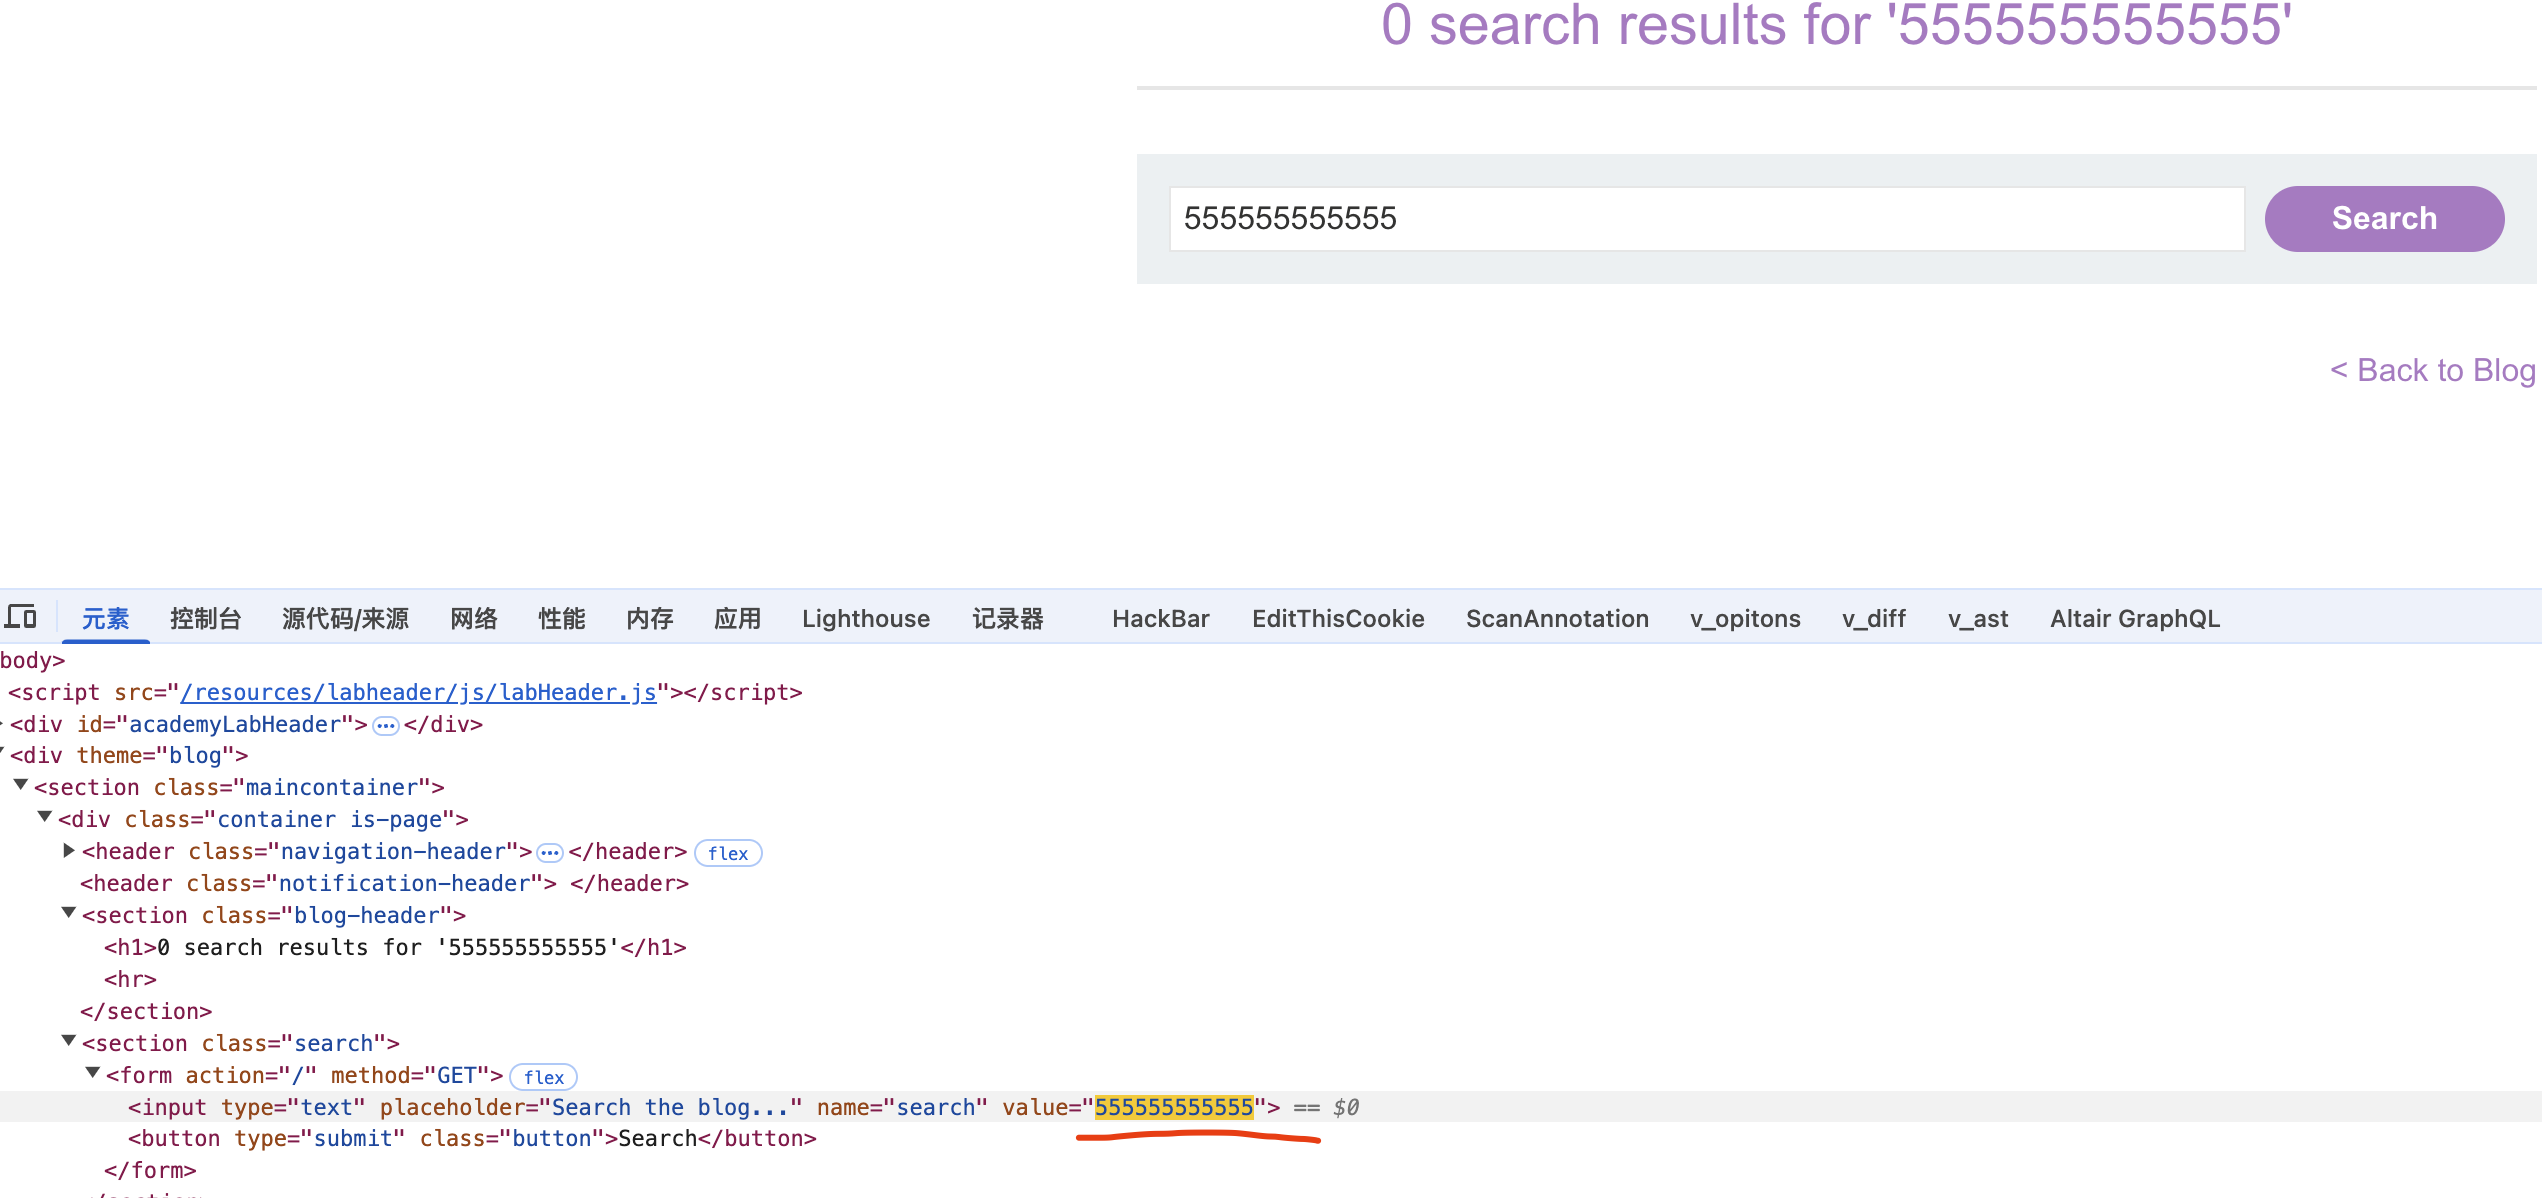
Task: Switch to the EditThisCookie tab
Action: (x=1337, y=619)
